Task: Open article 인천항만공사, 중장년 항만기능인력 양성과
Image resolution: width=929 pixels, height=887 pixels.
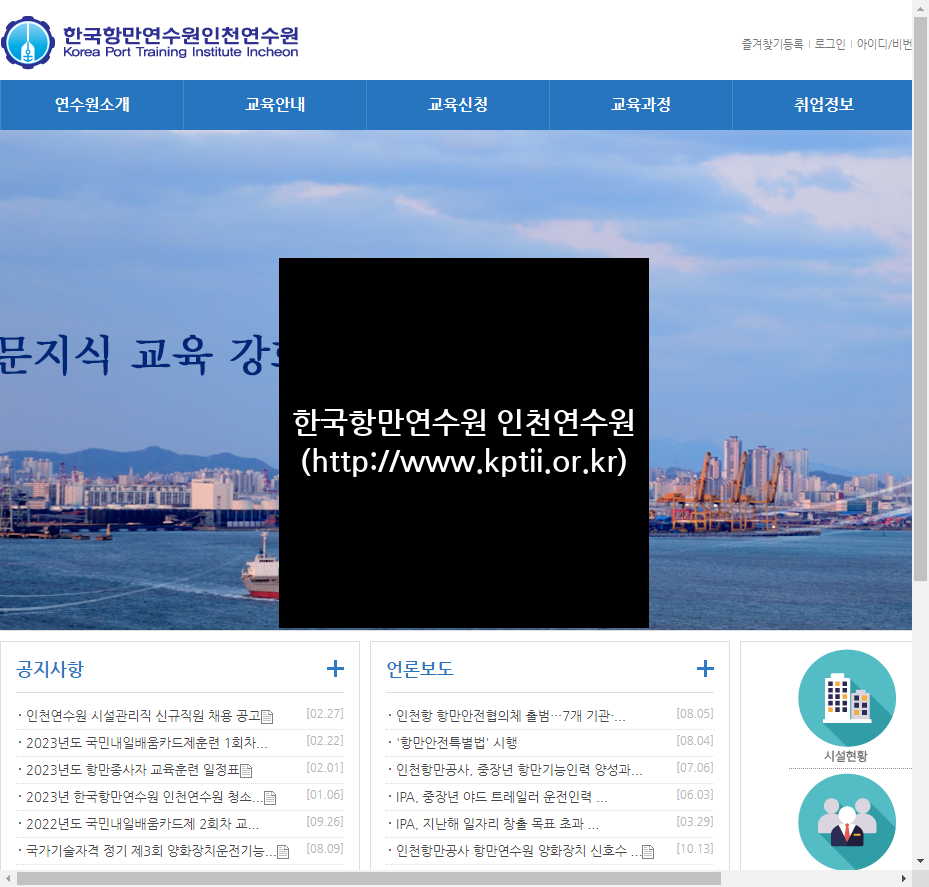Action: [519, 770]
